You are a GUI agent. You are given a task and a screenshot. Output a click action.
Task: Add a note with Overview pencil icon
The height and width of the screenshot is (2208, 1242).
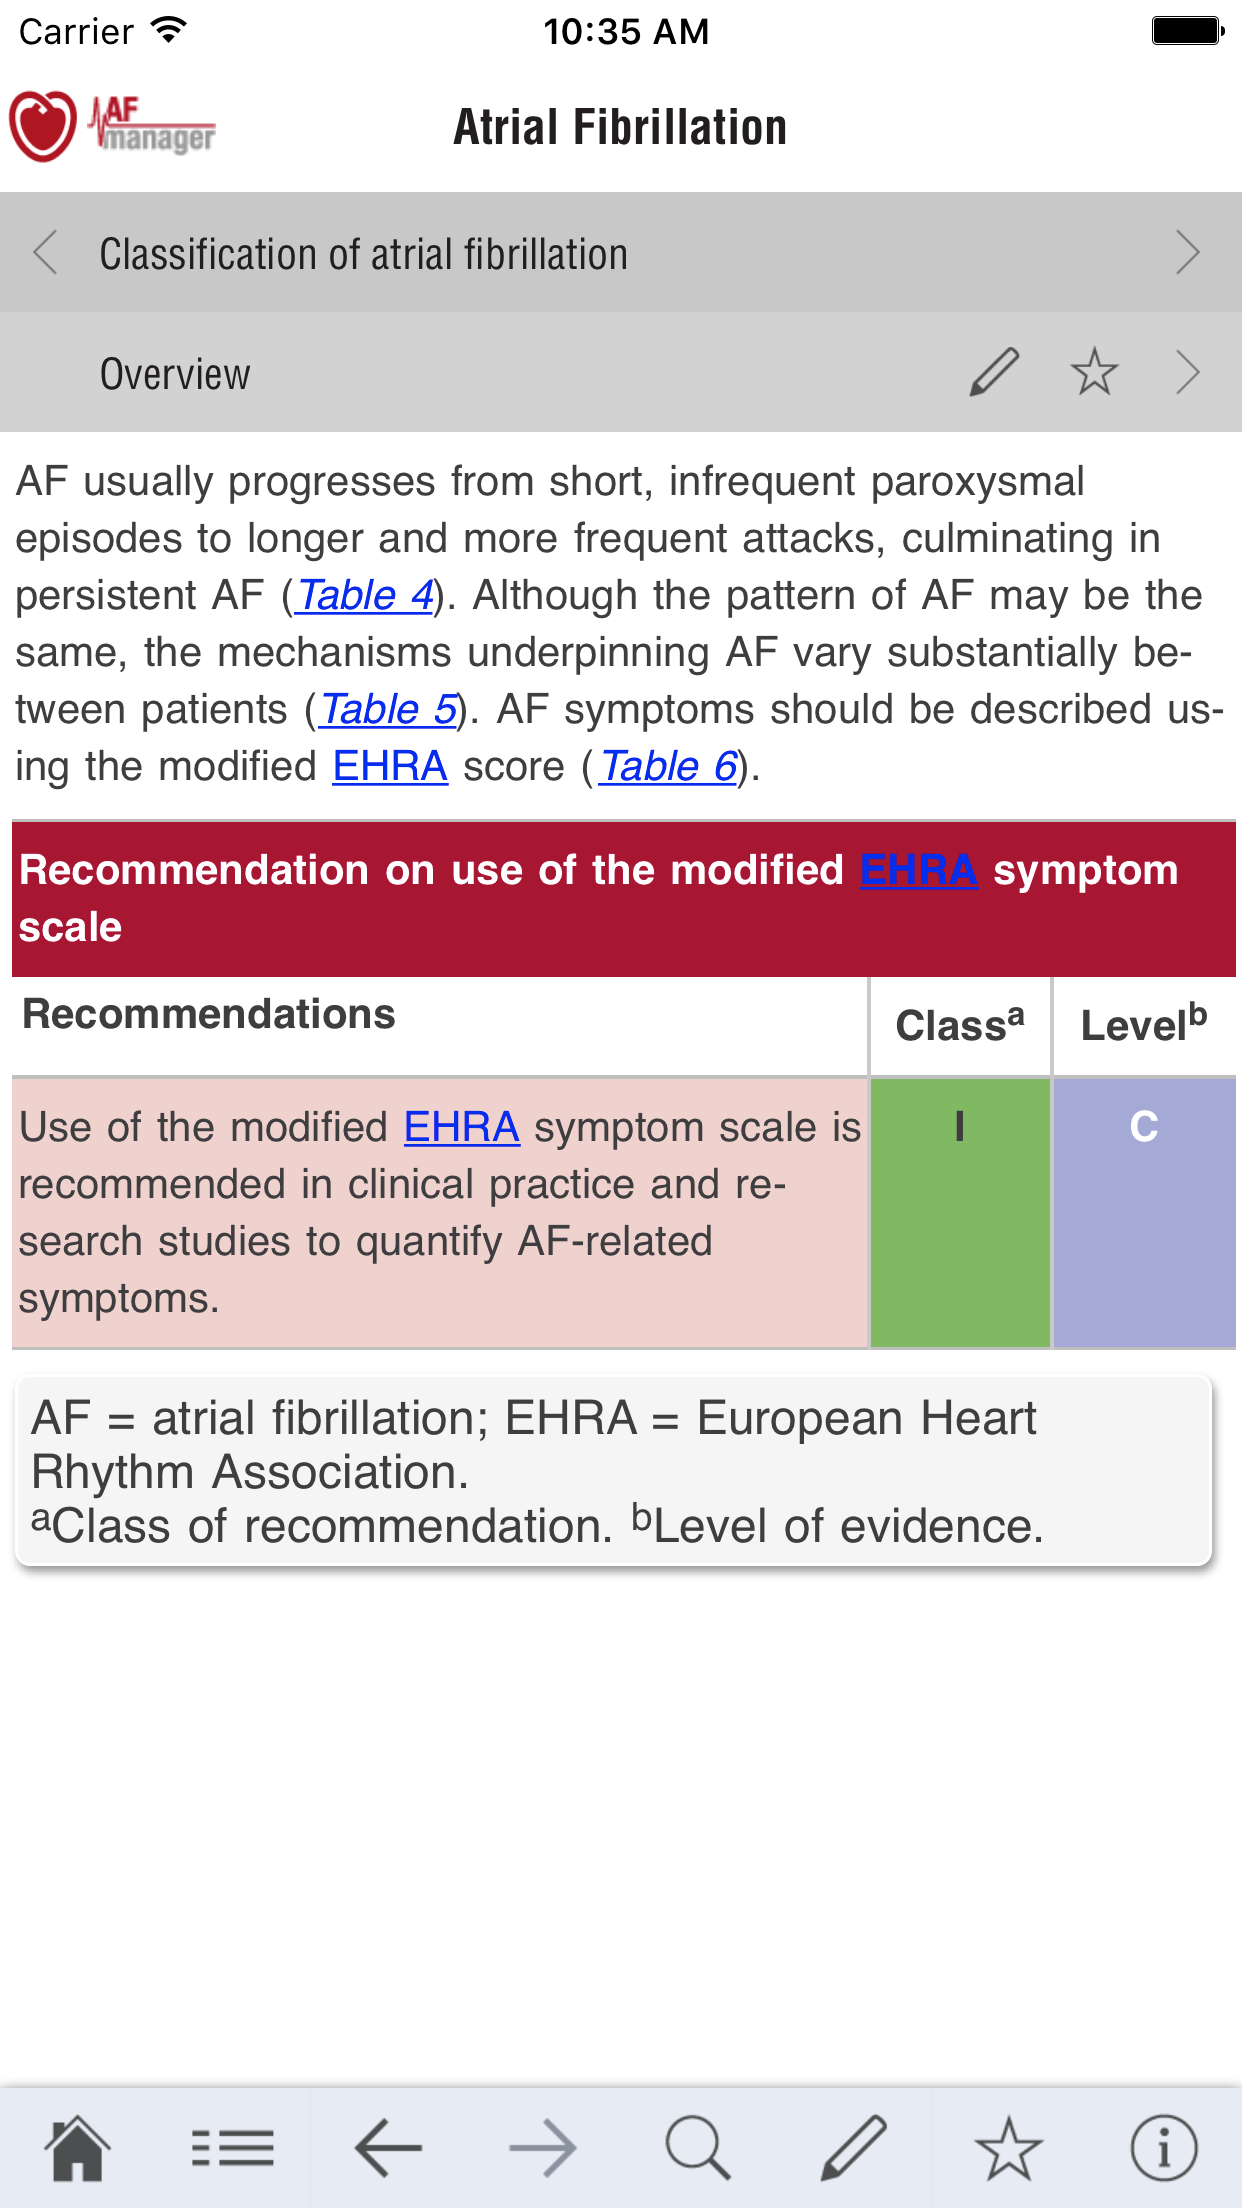pos(994,372)
